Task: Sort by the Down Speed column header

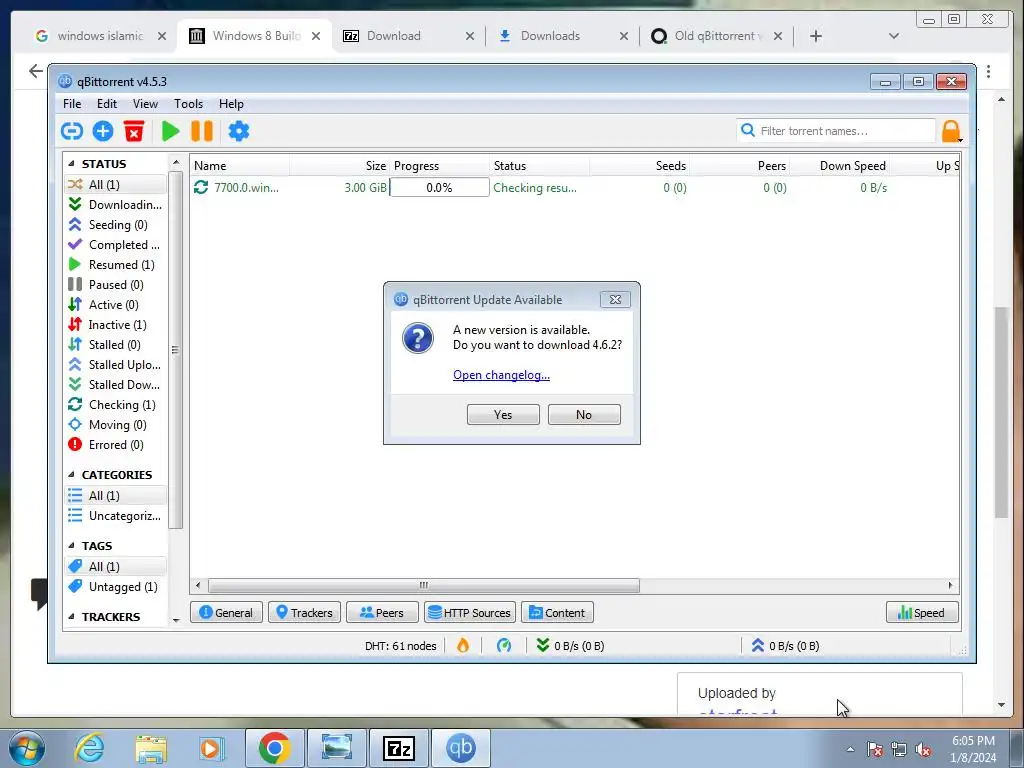Action: [x=853, y=166]
